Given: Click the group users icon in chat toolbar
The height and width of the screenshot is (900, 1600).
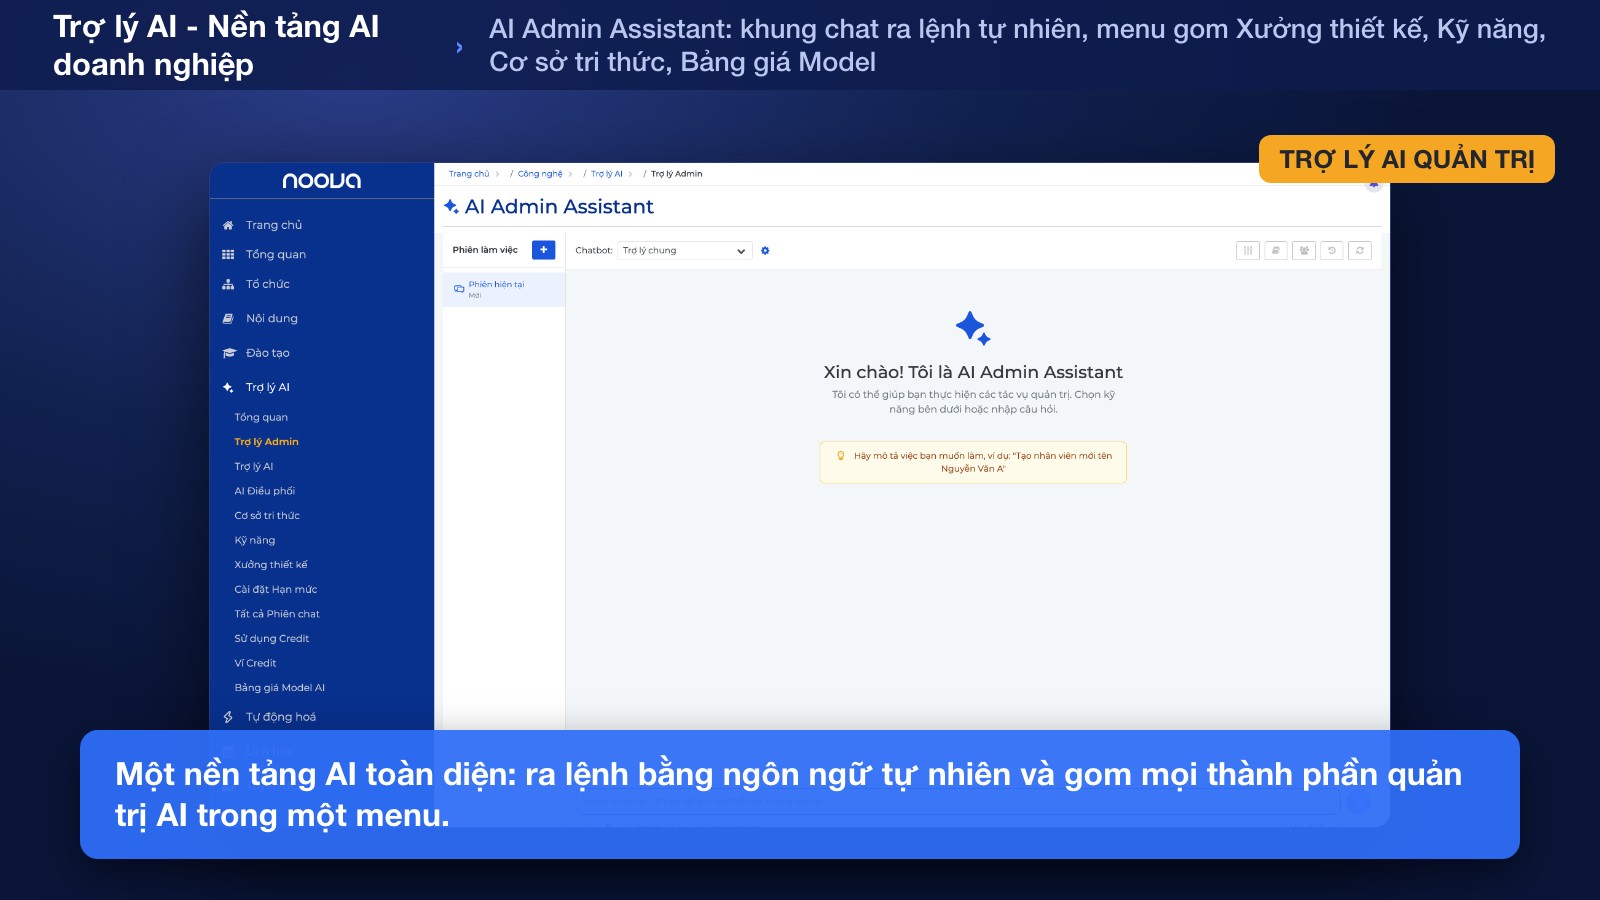Looking at the screenshot, I should [x=1303, y=251].
